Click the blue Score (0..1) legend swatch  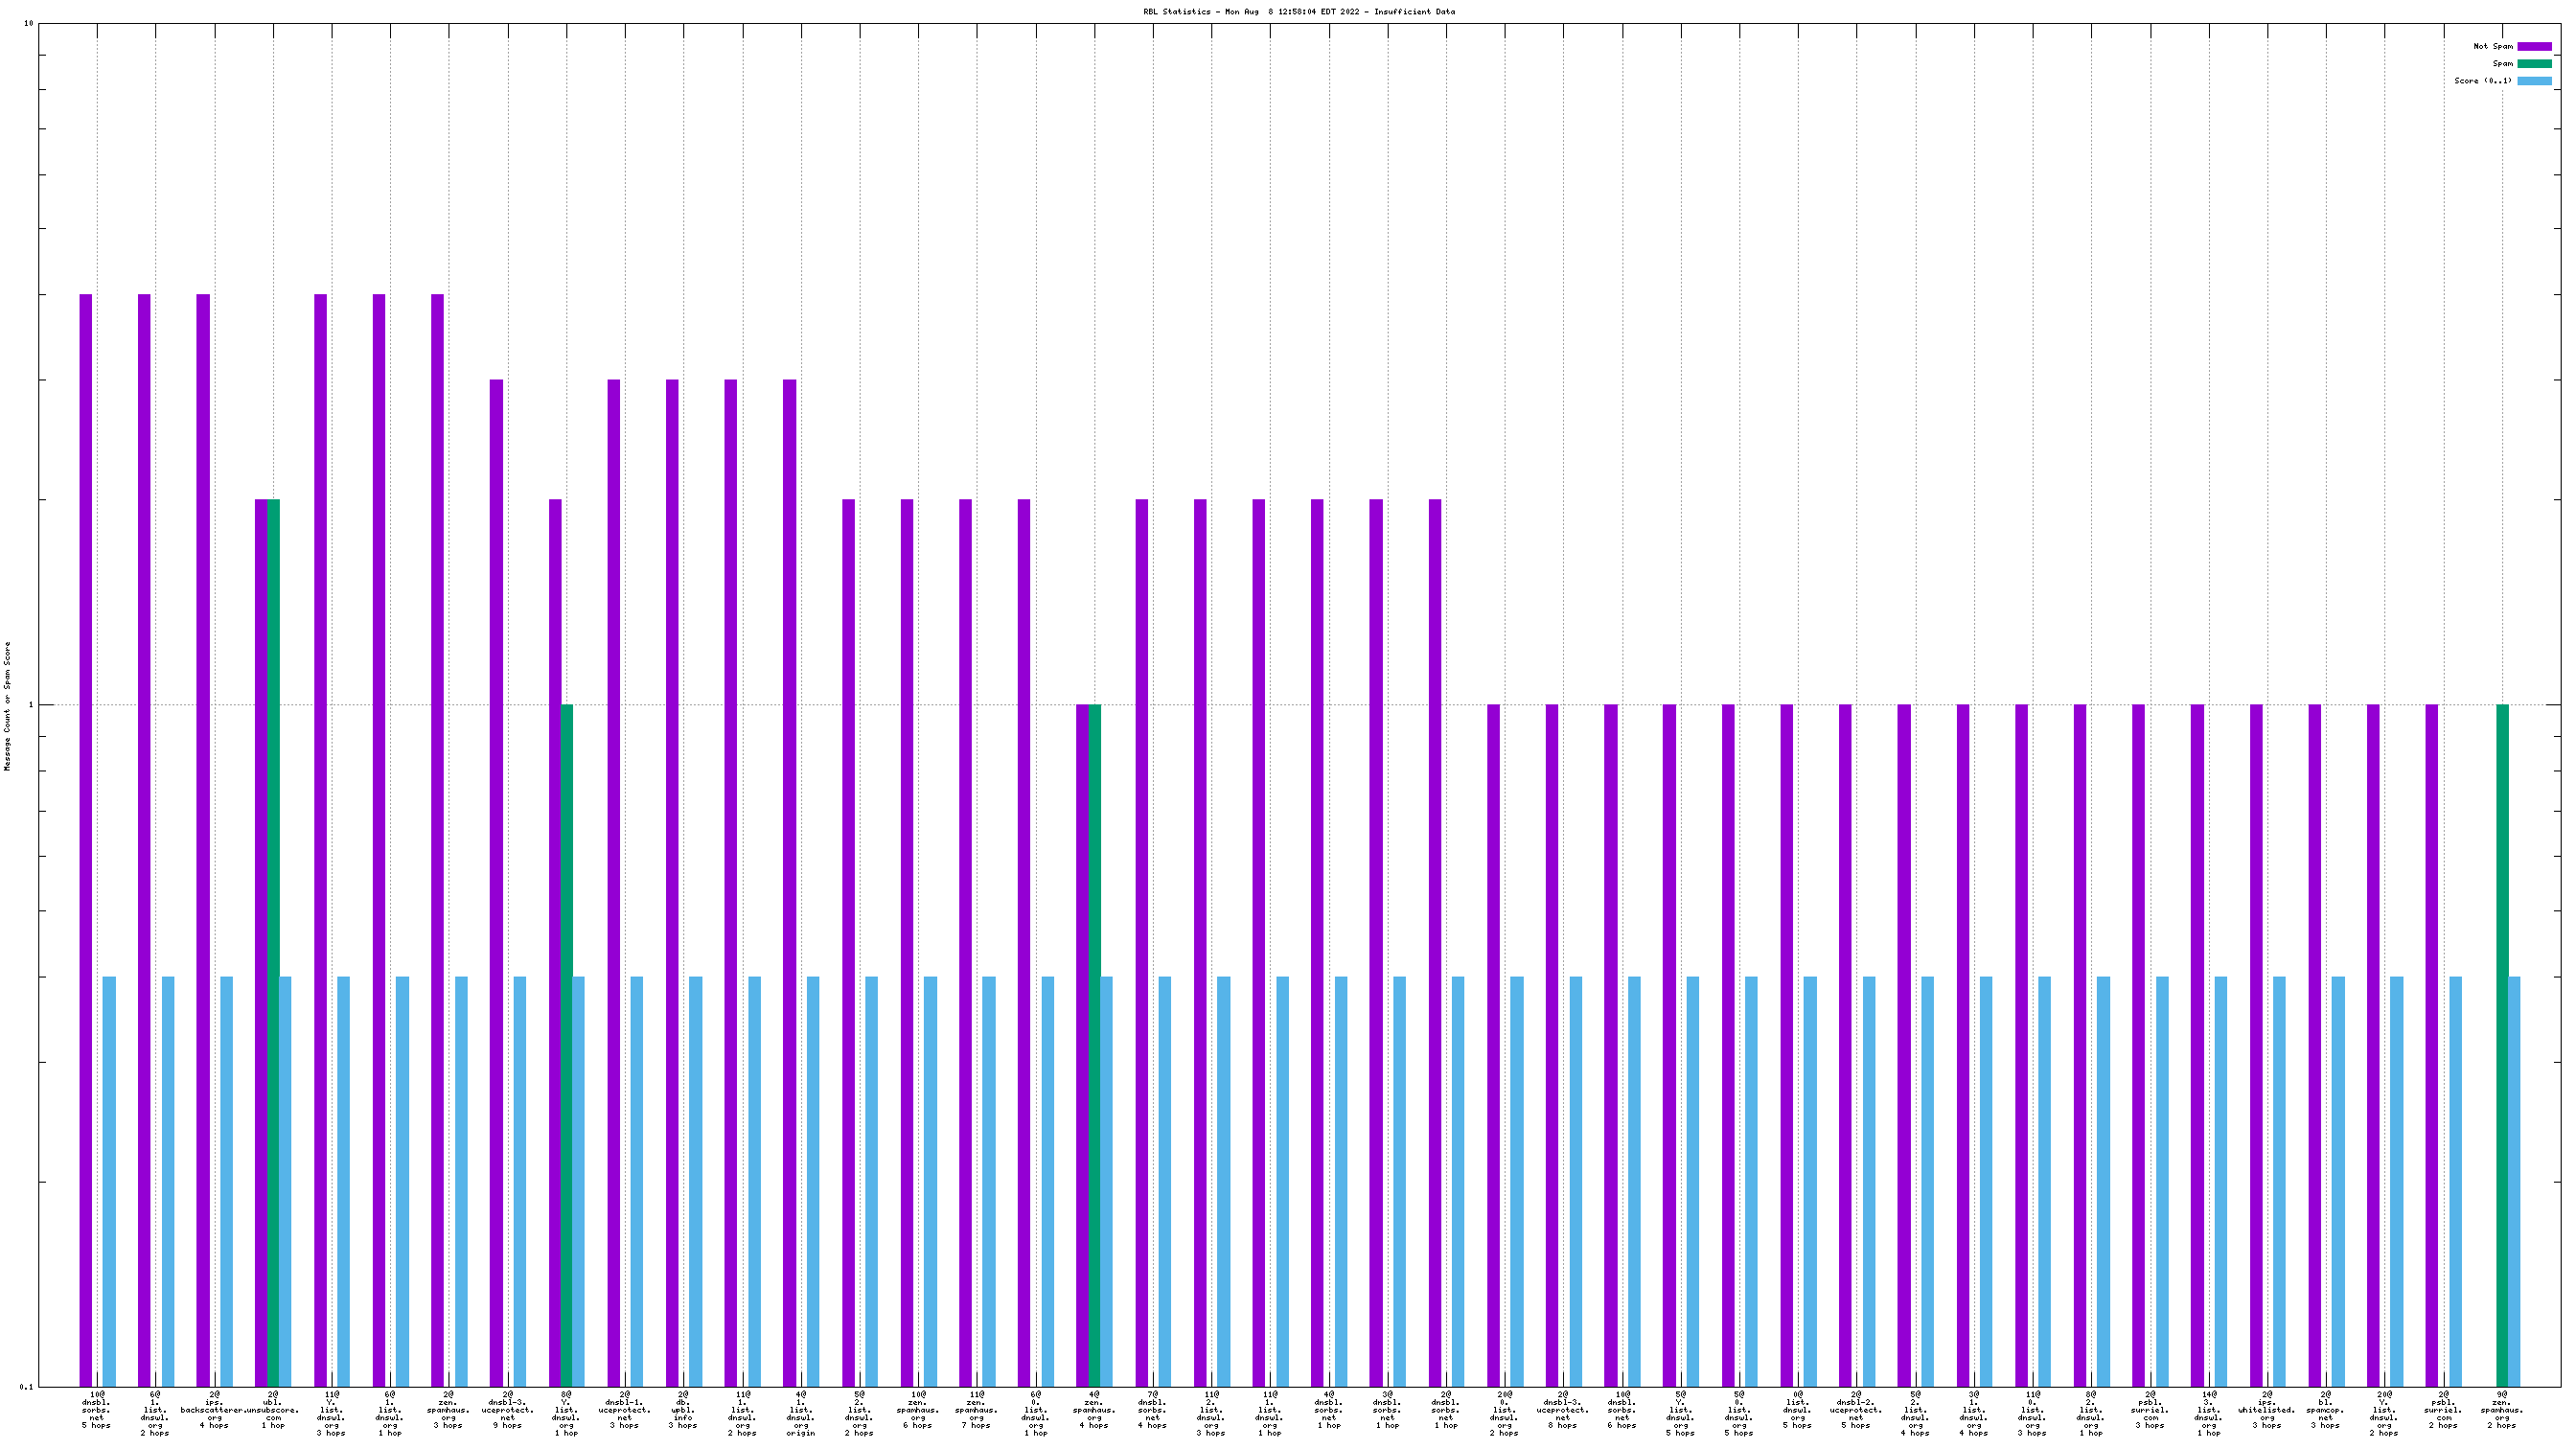click(x=2534, y=81)
